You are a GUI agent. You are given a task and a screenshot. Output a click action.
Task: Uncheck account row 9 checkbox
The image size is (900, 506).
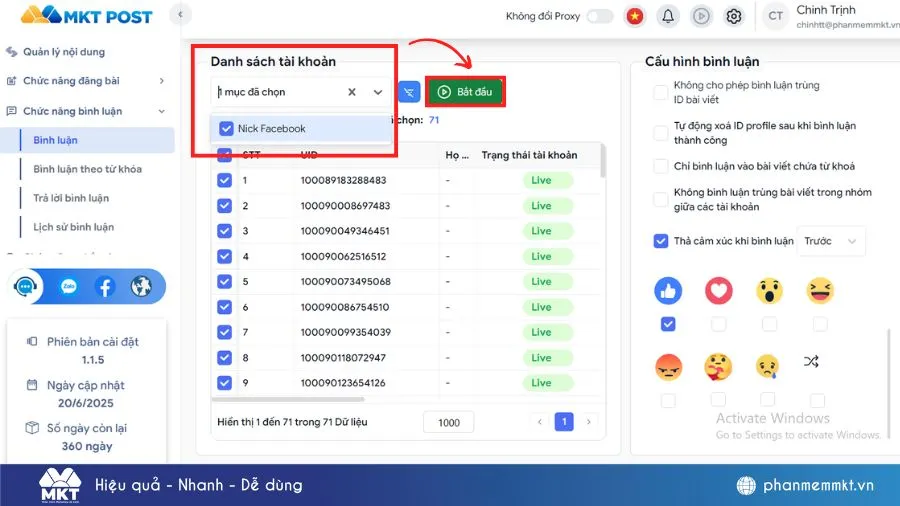[224, 383]
